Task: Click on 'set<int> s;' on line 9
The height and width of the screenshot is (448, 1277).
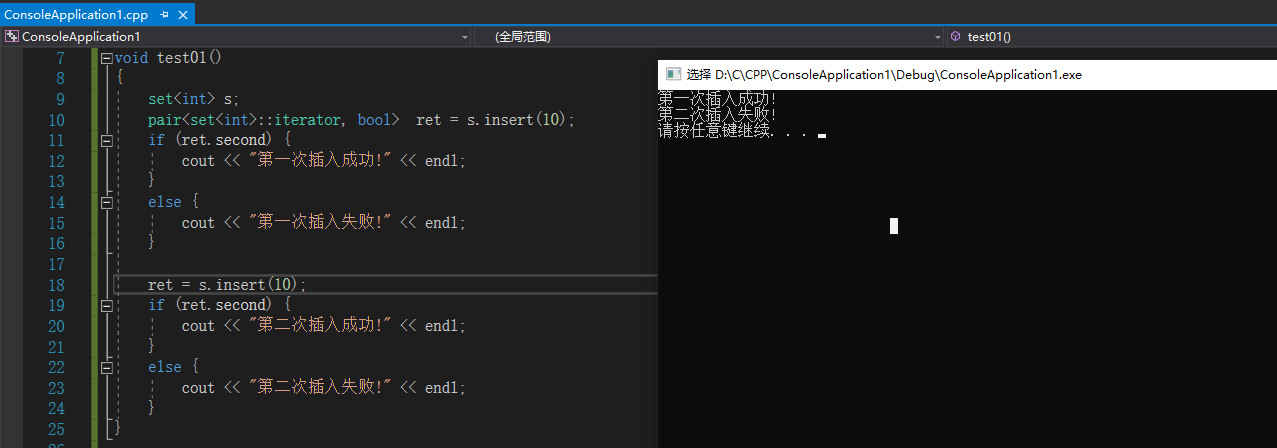Action: (194, 99)
